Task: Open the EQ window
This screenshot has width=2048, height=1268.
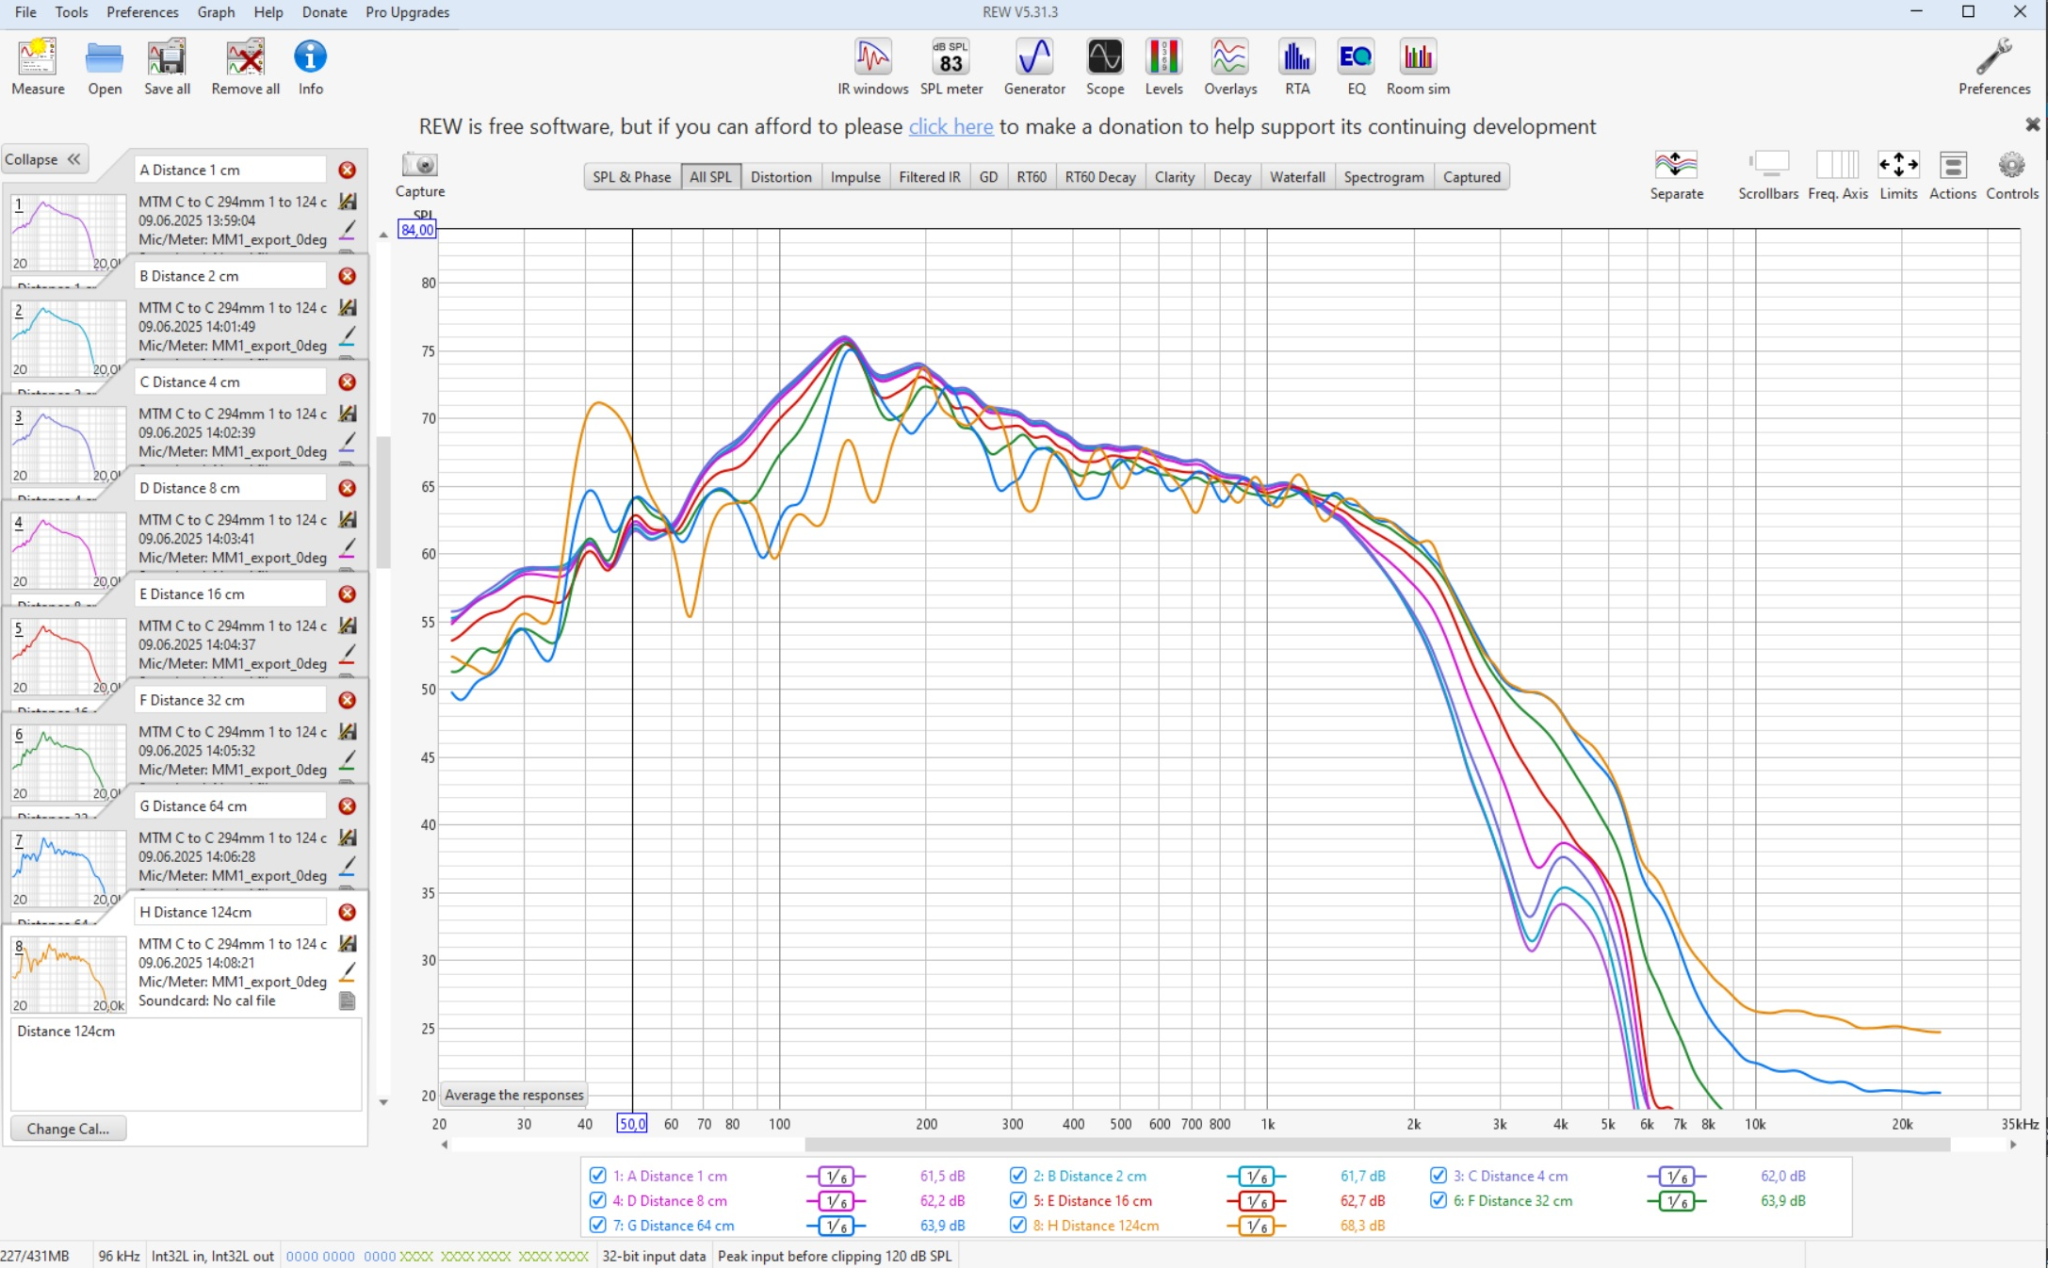Action: [x=1356, y=67]
